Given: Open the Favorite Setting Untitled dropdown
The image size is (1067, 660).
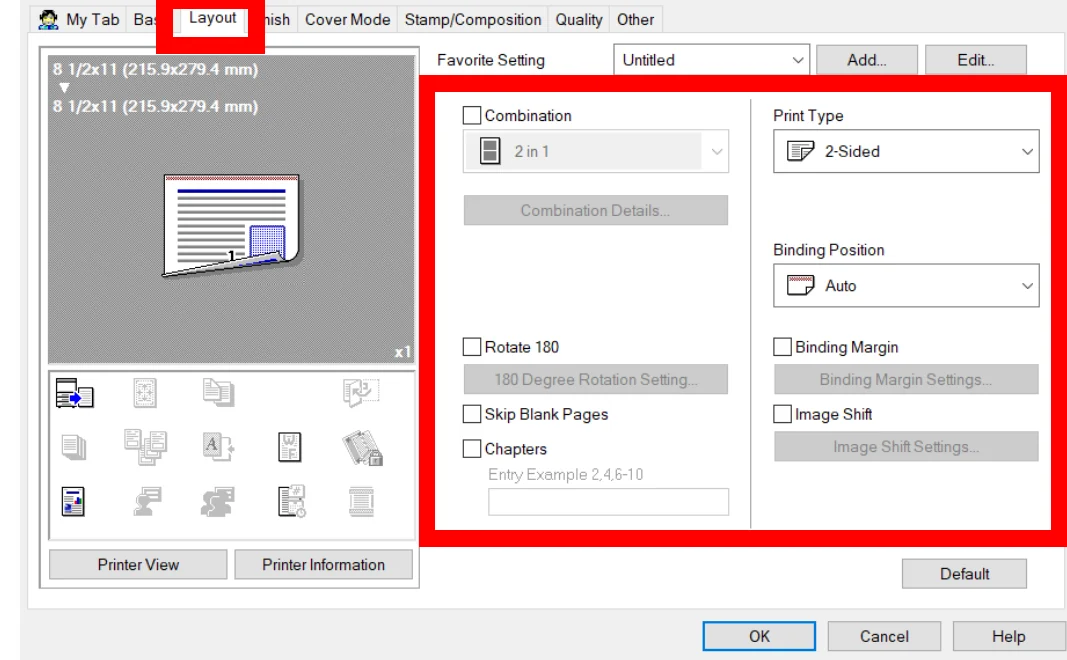Looking at the screenshot, I should (711, 60).
